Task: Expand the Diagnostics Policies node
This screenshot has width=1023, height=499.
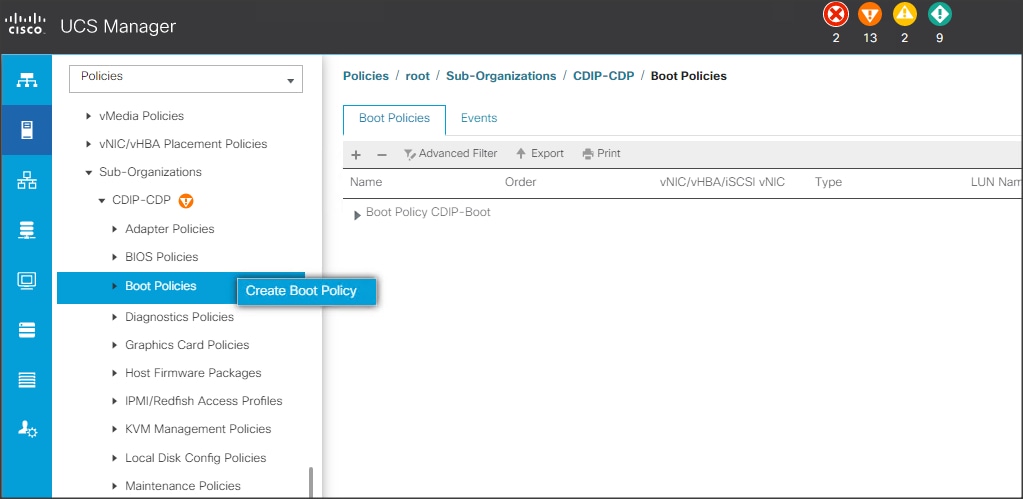Action: point(115,317)
